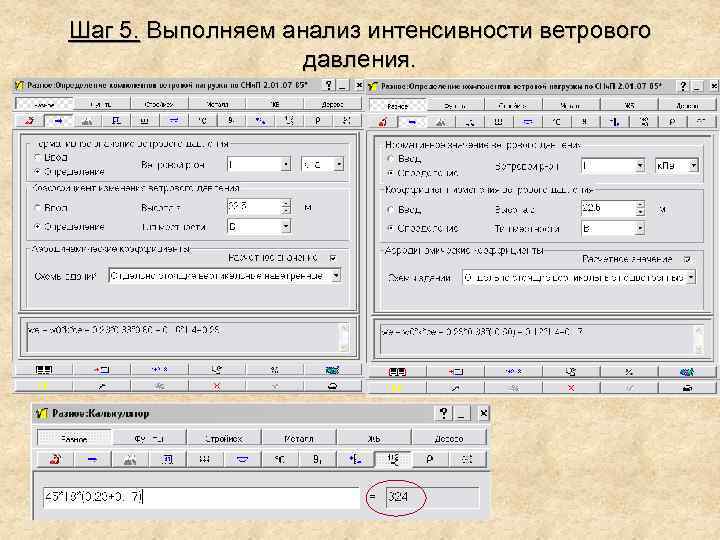Click the P icon in left window toolbar
The width and height of the screenshot is (720, 540).
pos(318,120)
